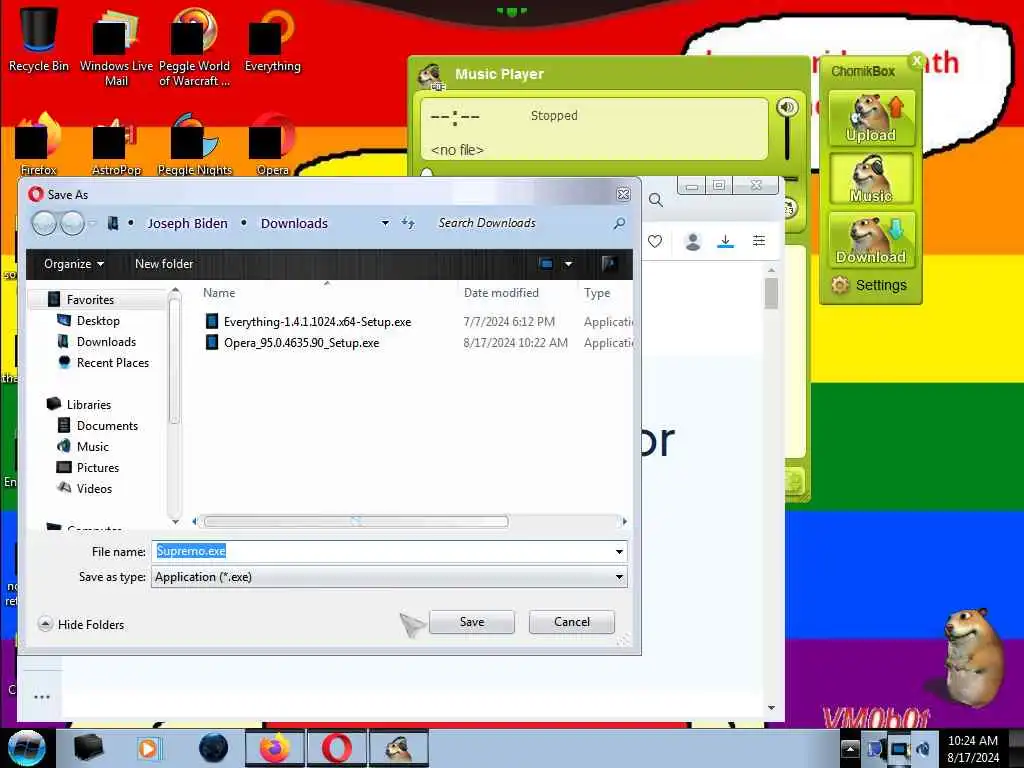The height and width of the screenshot is (768, 1024).
Task: Select Libraries in the navigation tree
Action: point(89,405)
